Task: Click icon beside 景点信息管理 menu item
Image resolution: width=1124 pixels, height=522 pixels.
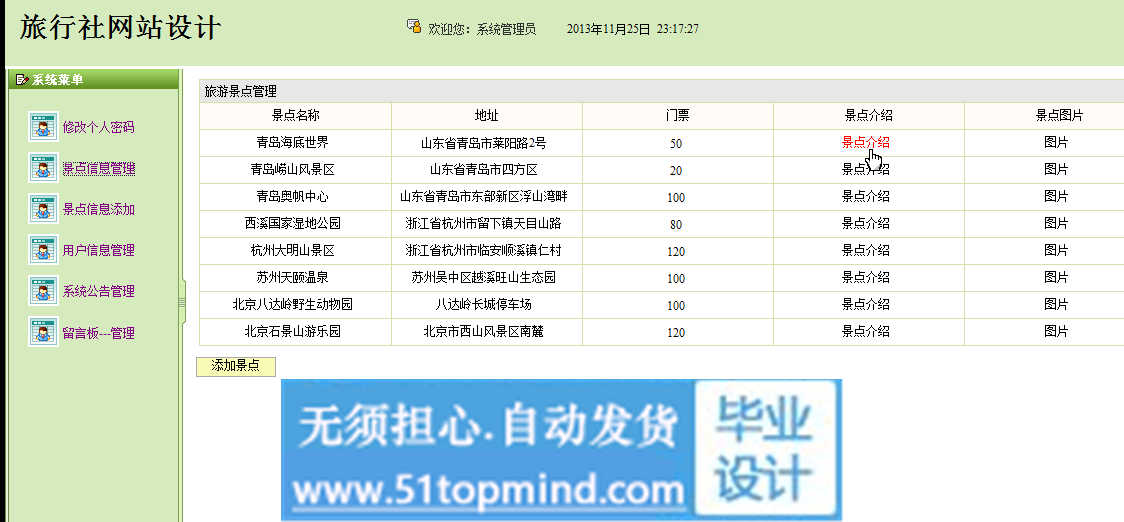Action: point(43,168)
